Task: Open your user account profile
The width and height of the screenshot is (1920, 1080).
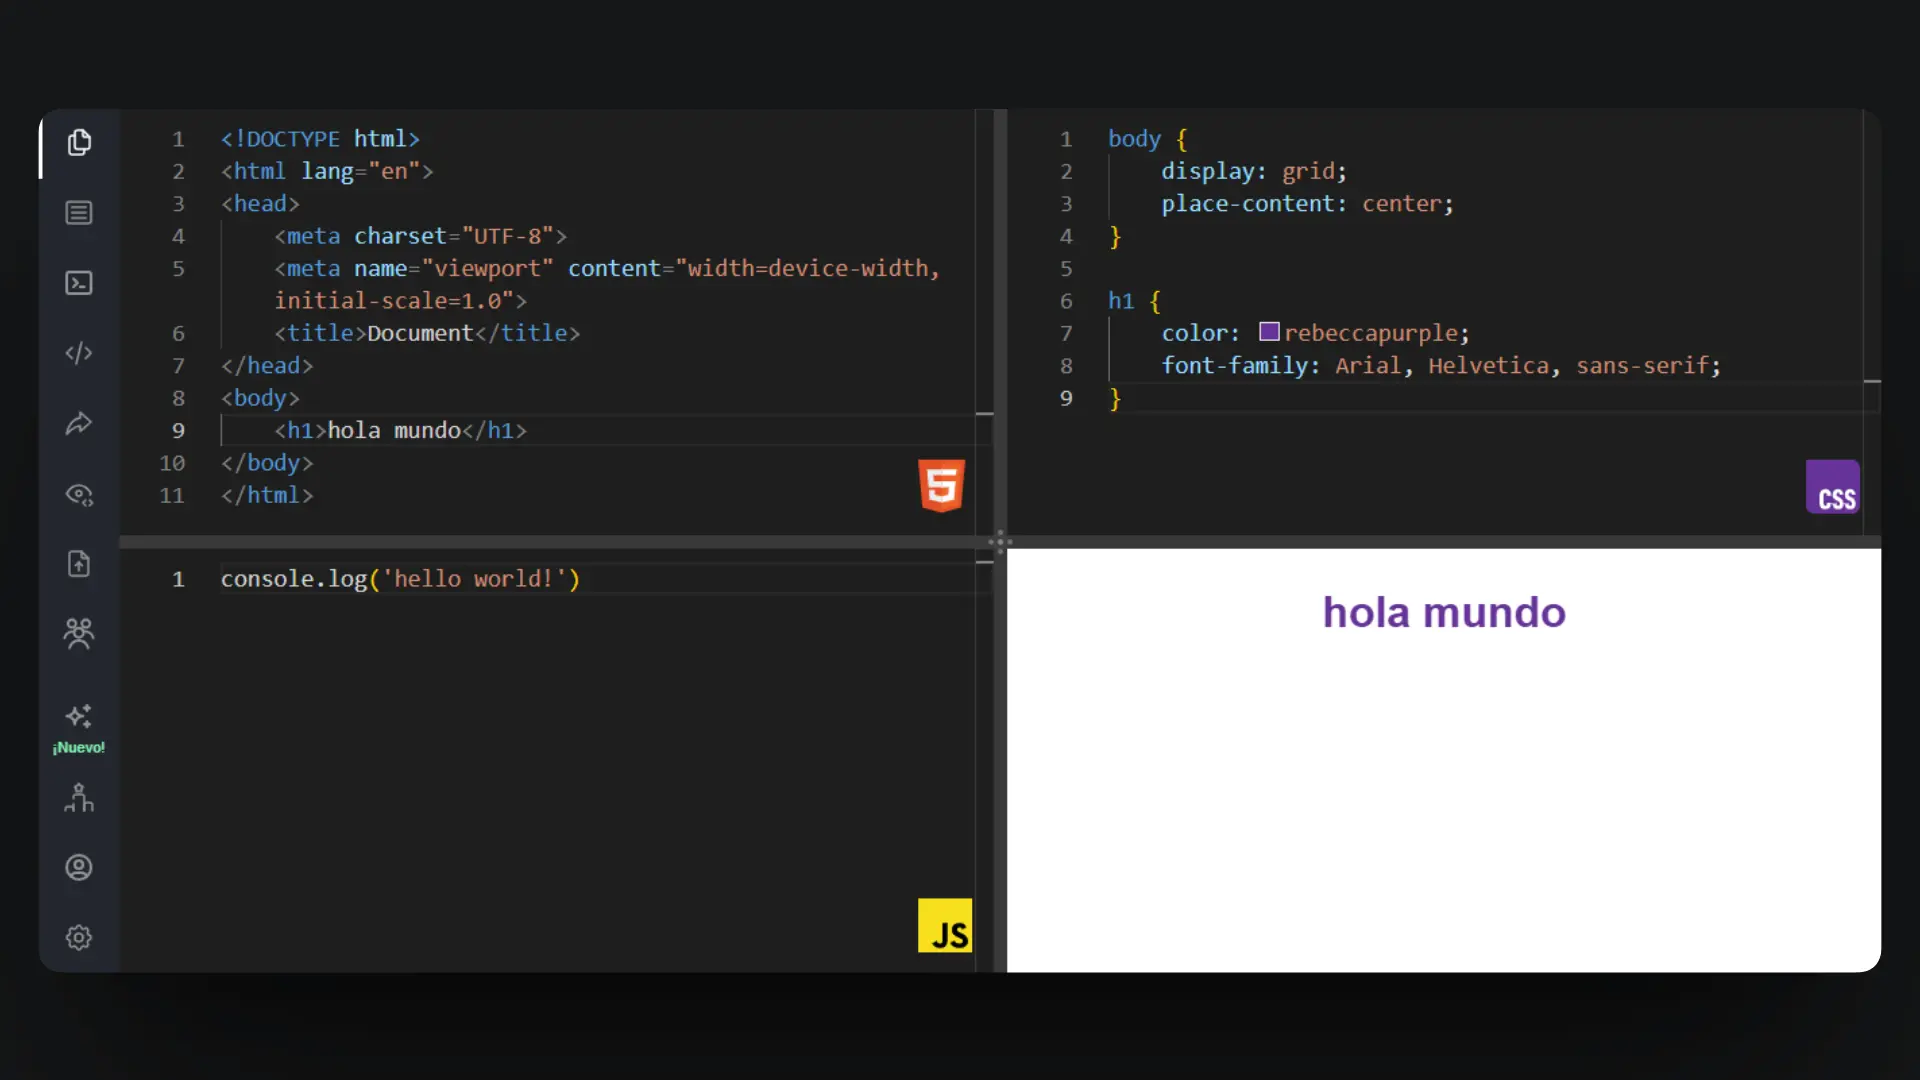Action: (x=79, y=867)
